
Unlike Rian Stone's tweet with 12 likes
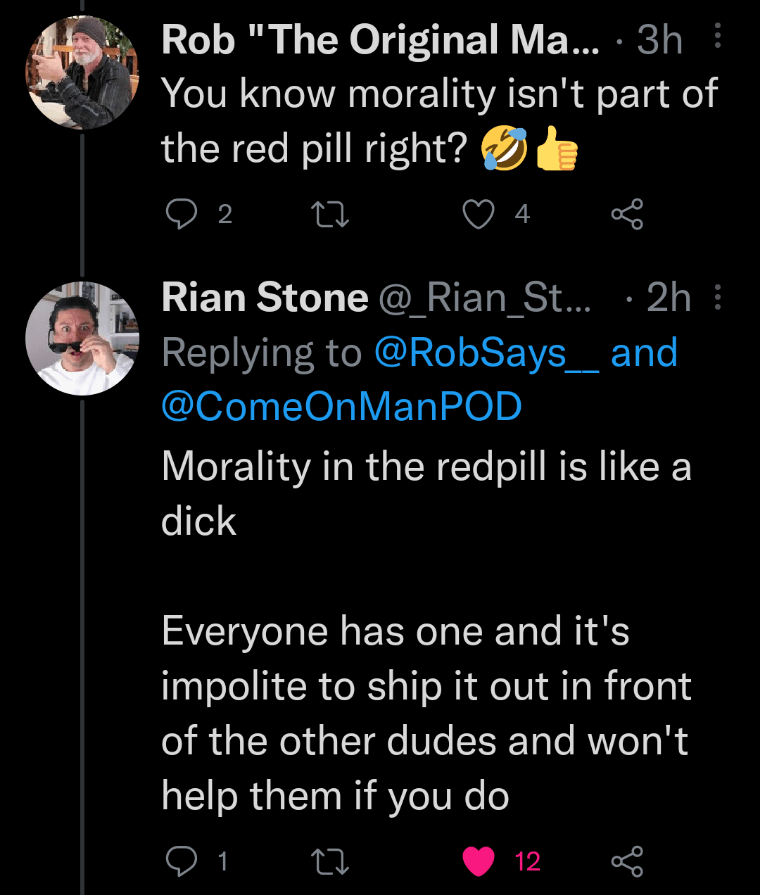[482, 860]
